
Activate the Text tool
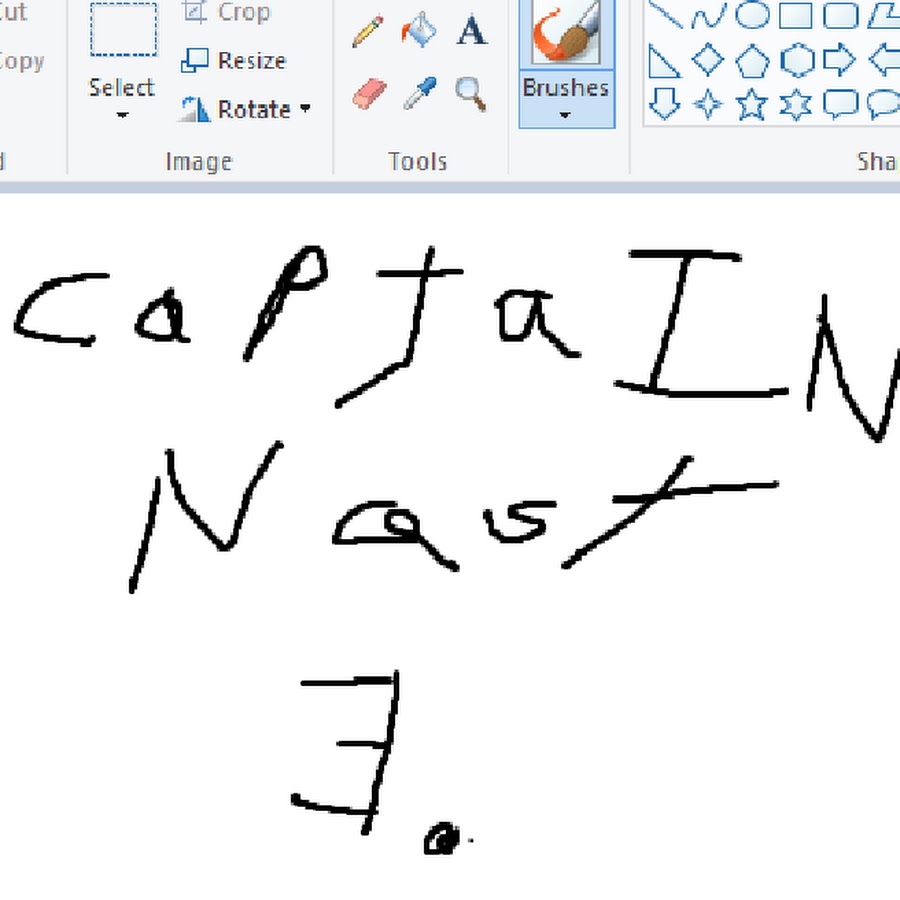[x=471, y=31]
